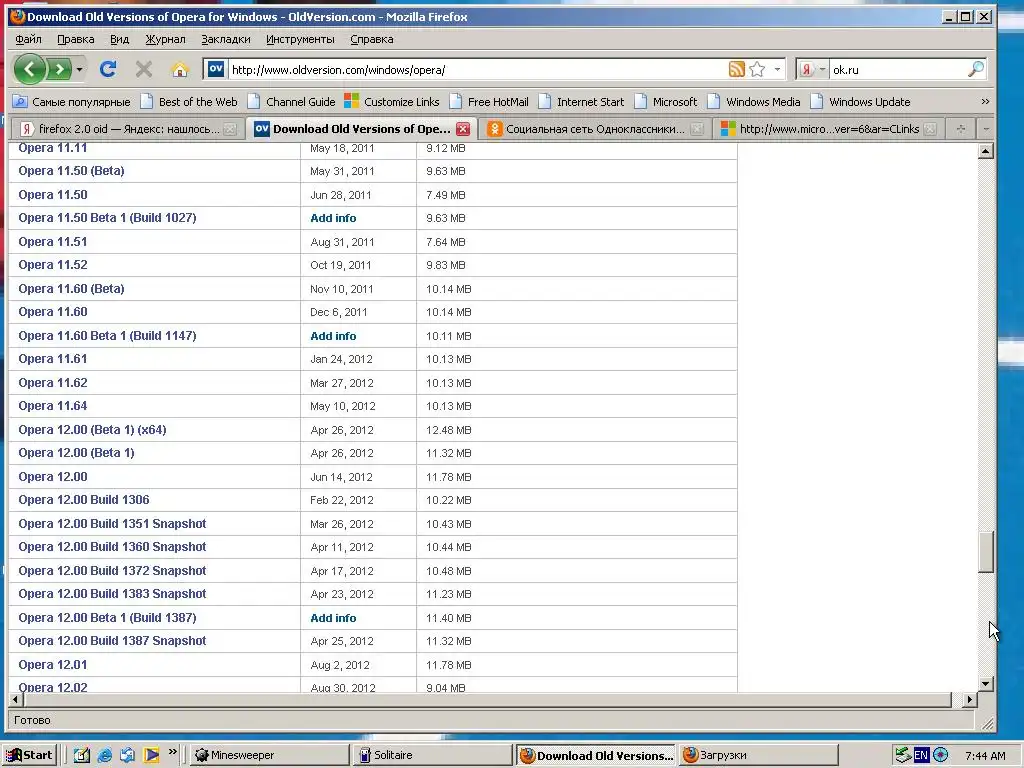This screenshot has height=768, width=1024.
Task: Switch to the Minesweeper taskbar button
Action: pyautogui.click(x=270, y=755)
